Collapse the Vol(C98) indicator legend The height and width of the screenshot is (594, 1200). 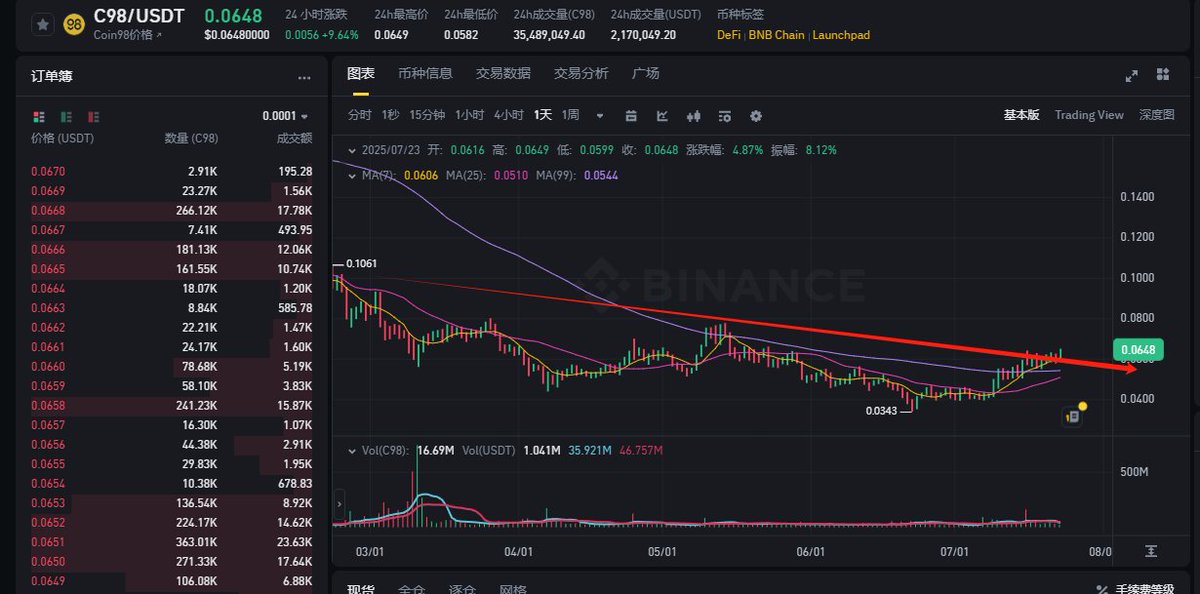350,452
